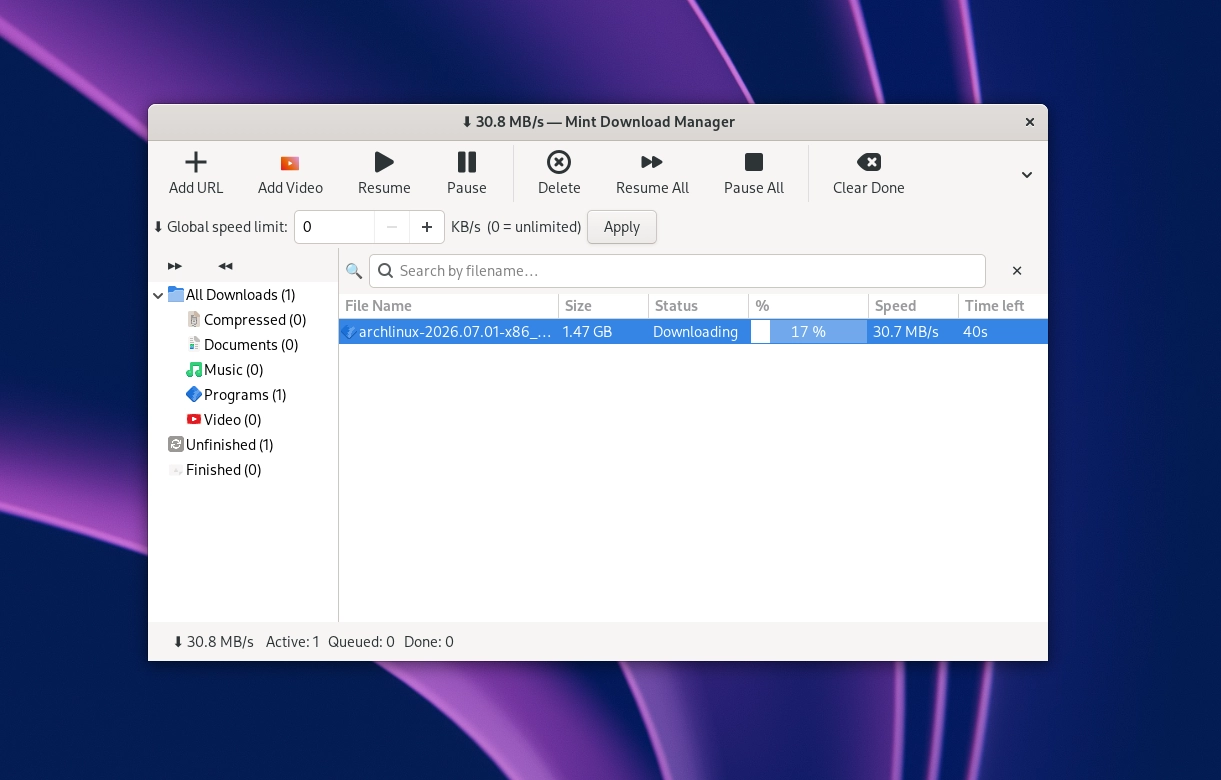Click Resume All in the toolbar
The image size is (1221, 780).
tap(652, 173)
